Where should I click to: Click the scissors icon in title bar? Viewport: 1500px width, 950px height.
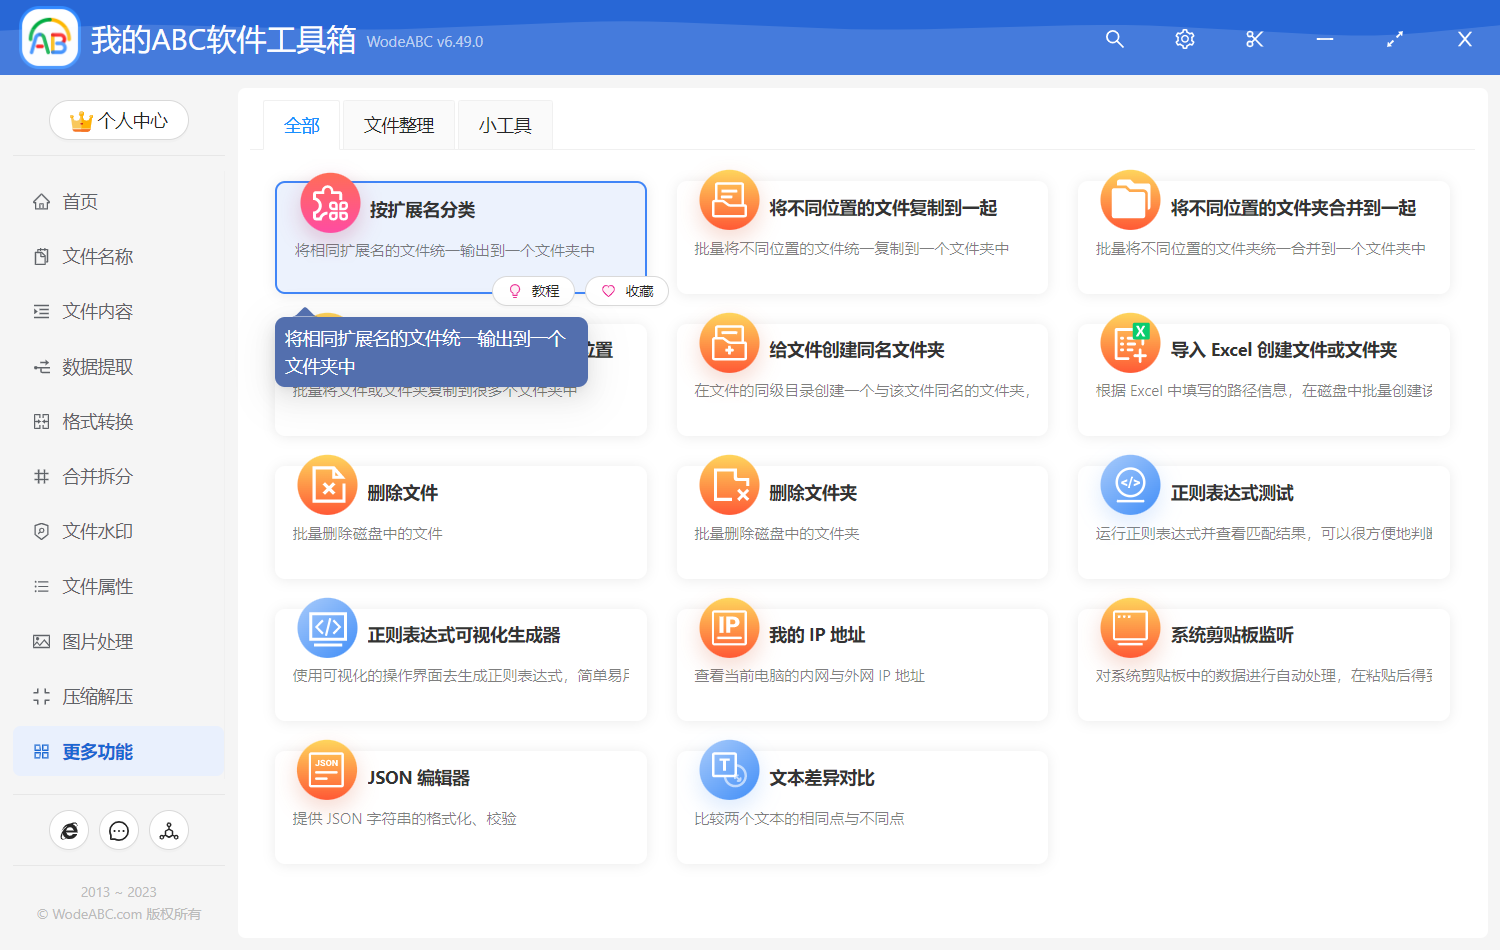[x=1254, y=39]
